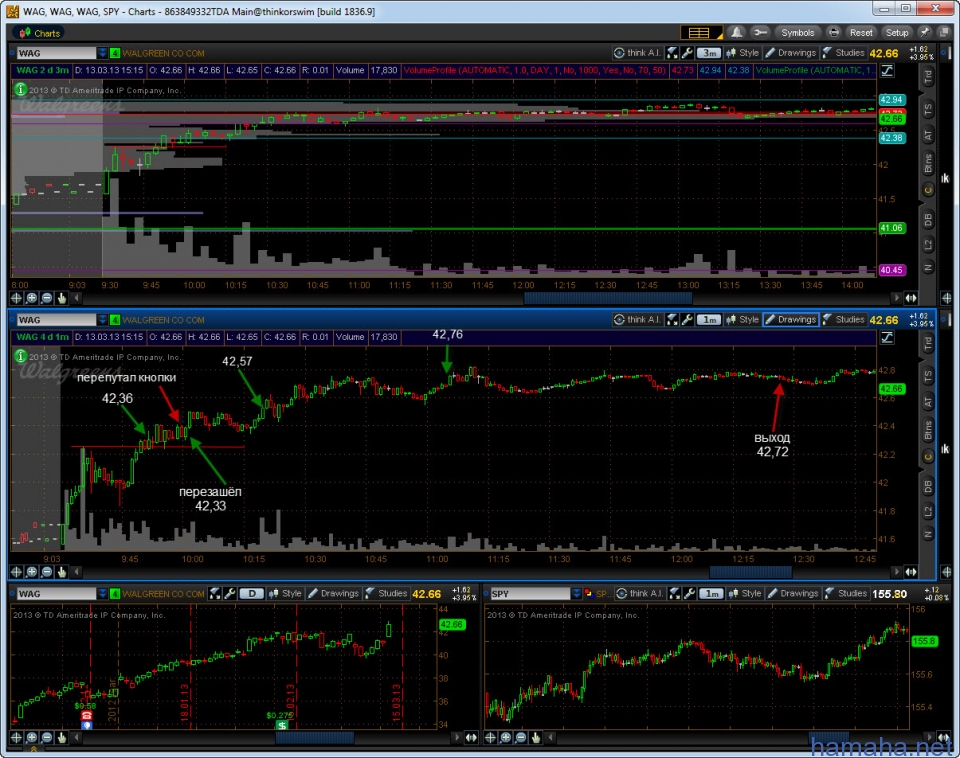The height and width of the screenshot is (758, 960).
Task: Open the D timeframe selector on daily chart
Action: click(x=252, y=593)
